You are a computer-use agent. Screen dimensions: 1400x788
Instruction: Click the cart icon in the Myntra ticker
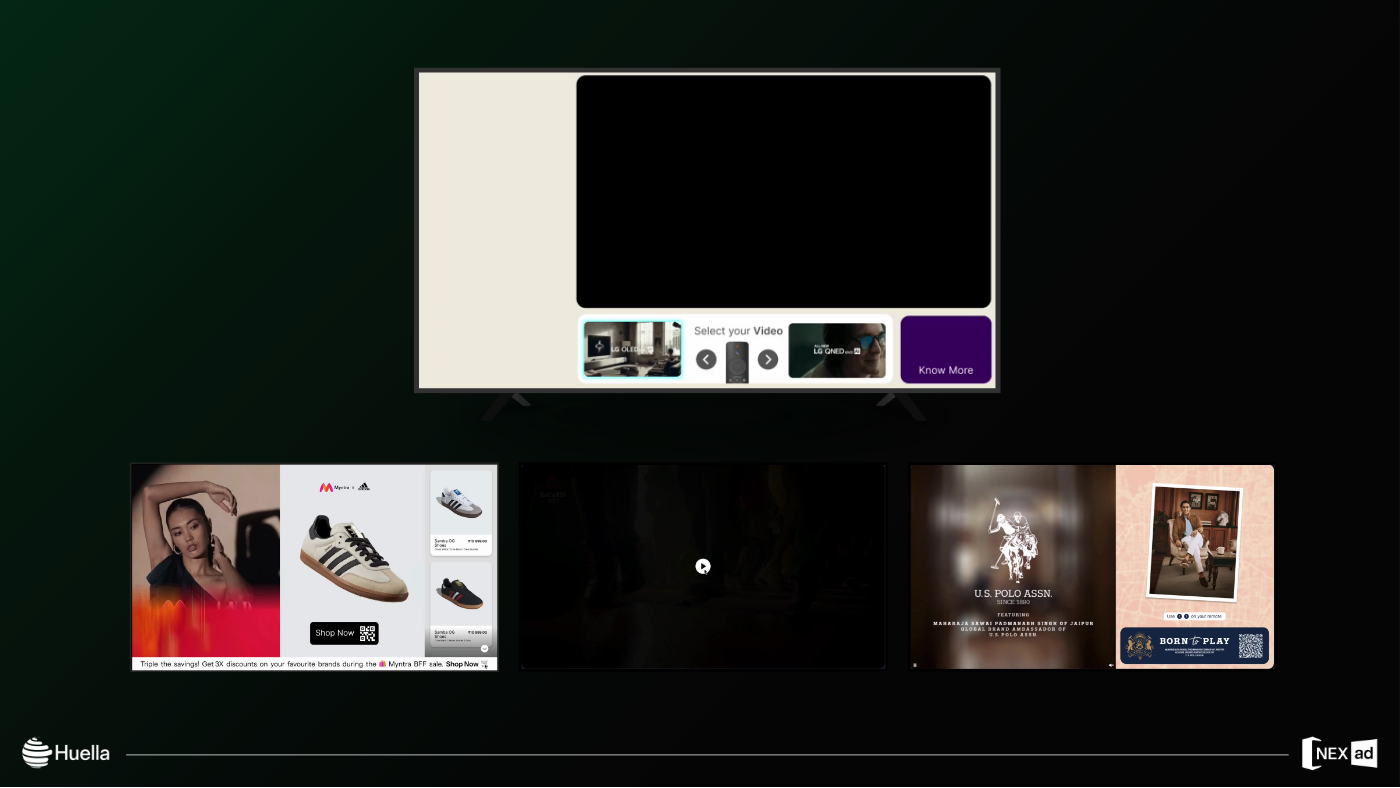[x=485, y=664]
